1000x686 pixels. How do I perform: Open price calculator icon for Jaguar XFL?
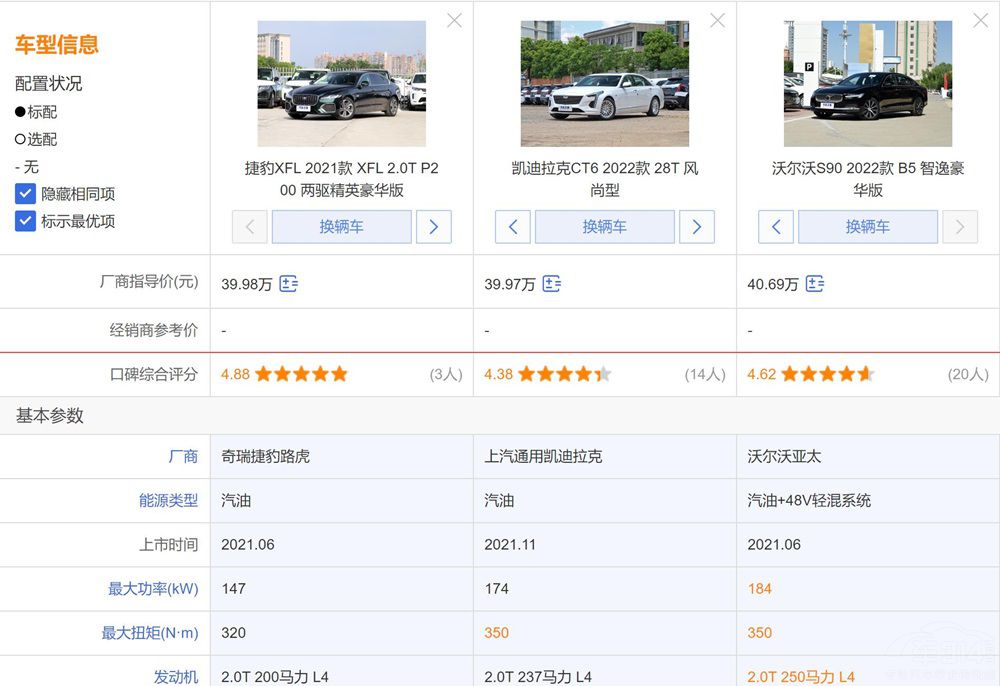pos(288,284)
